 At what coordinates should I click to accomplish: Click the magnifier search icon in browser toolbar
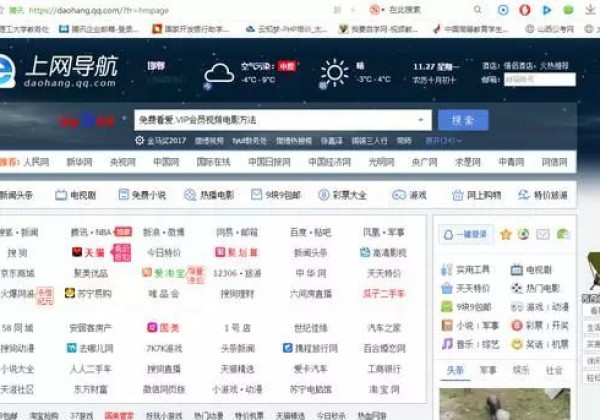[x=478, y=10]
